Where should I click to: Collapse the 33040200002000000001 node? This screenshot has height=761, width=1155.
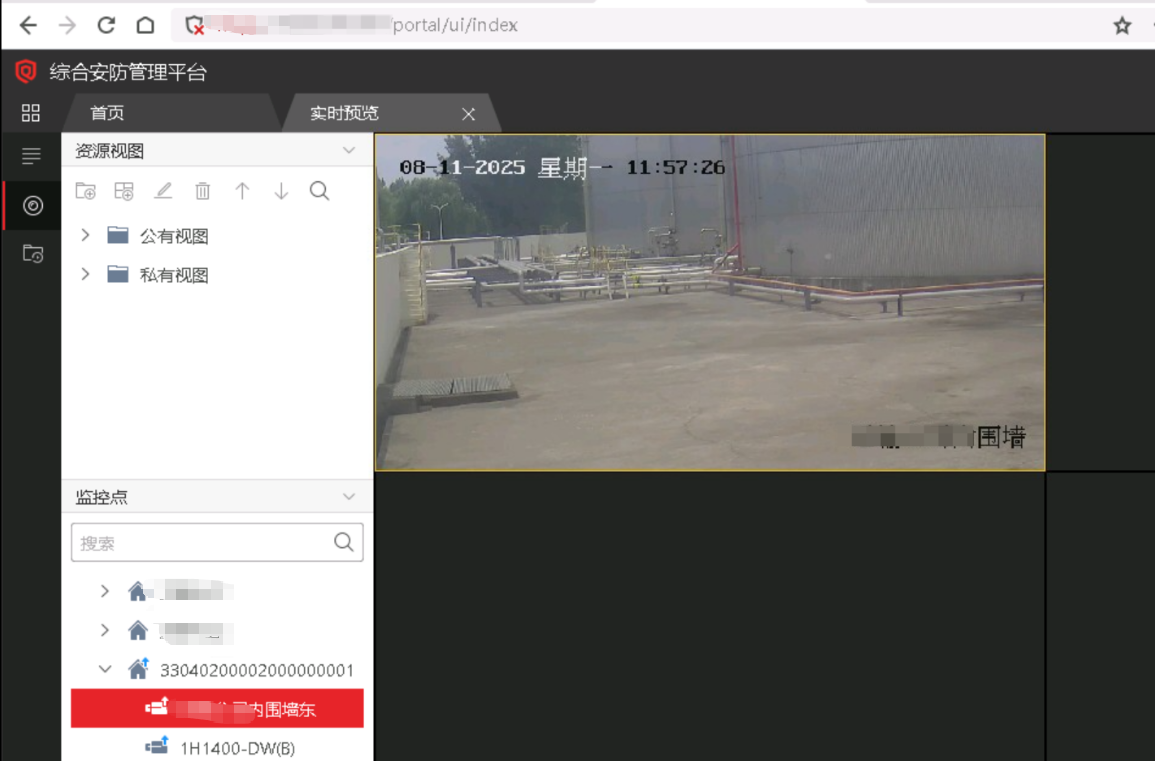pyautogui.click(x=105, y=670)
